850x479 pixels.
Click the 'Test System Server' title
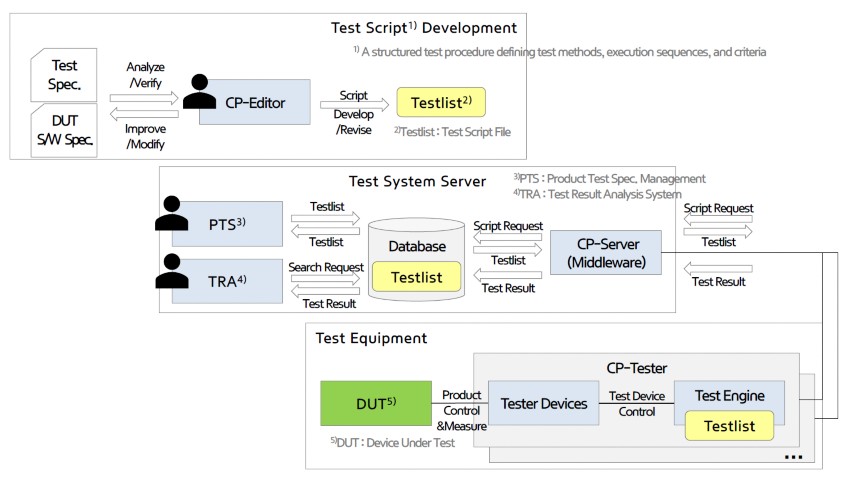coord(417,181)
